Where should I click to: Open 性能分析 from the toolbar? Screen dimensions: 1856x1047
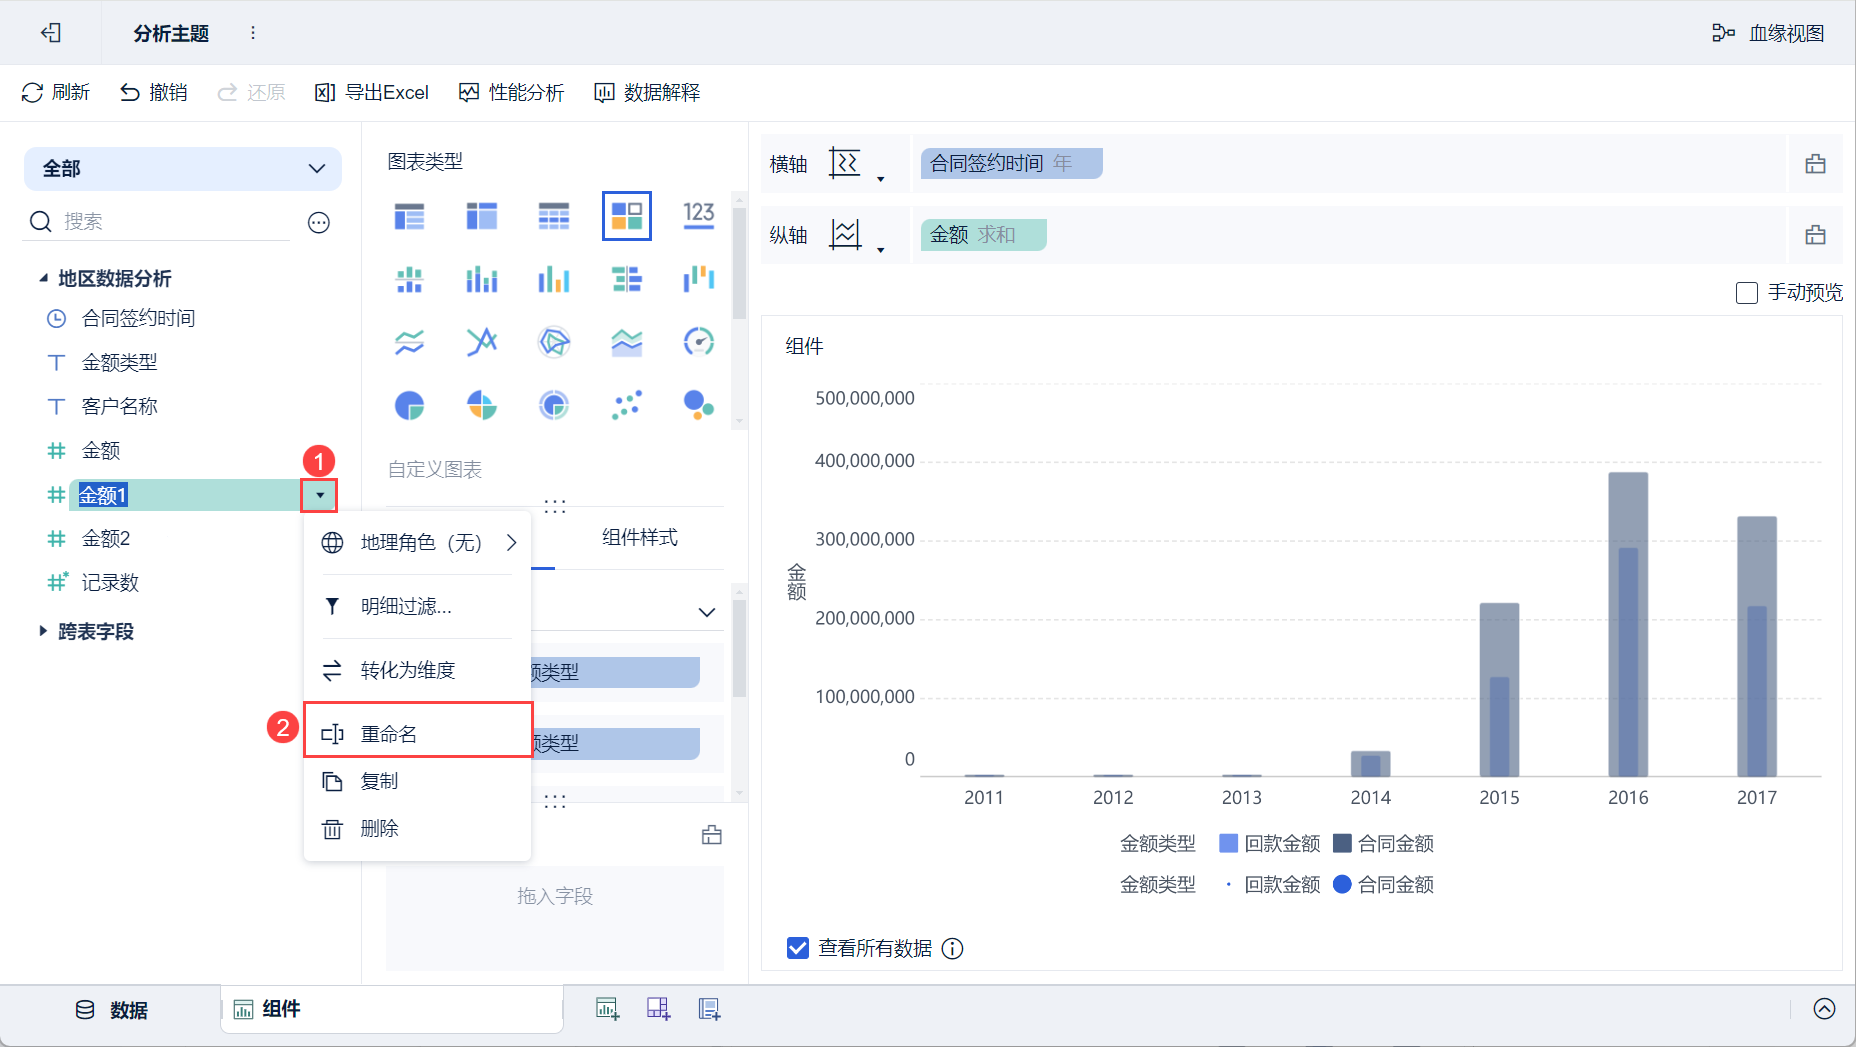click(x=512, y=93)
